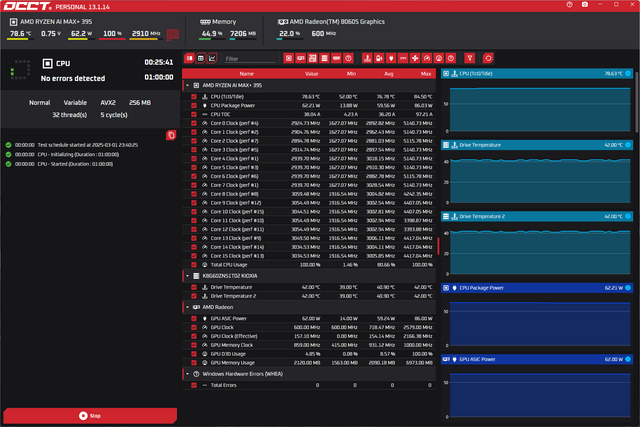Switch to the split view layout icon

point(189,58)
